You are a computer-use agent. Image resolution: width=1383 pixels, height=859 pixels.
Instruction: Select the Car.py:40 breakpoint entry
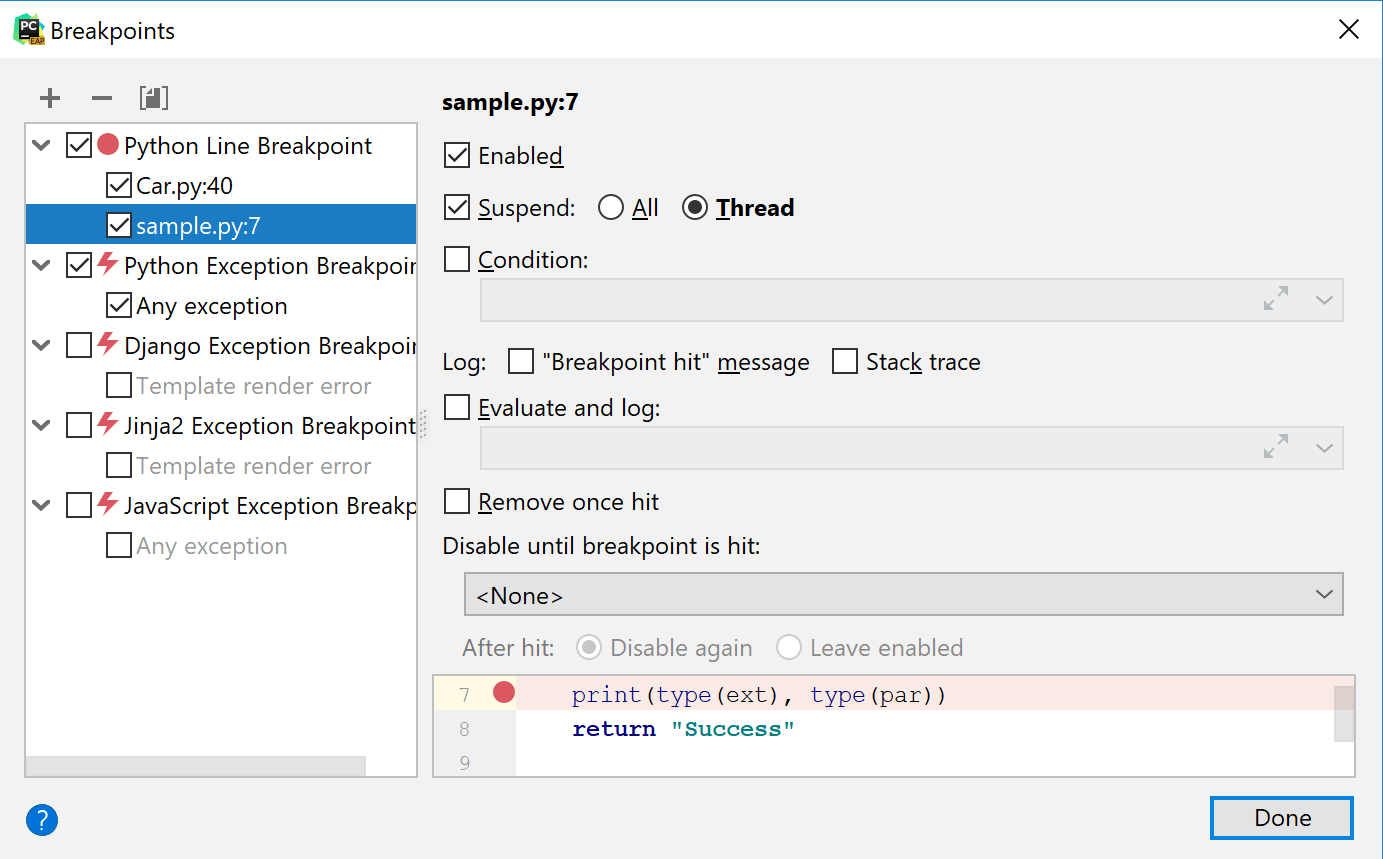point(185,186)
